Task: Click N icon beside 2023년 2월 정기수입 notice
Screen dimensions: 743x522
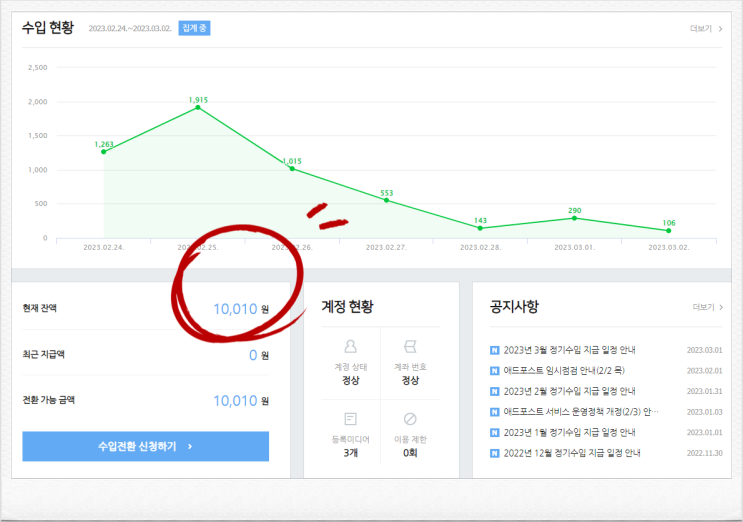Action: pos(495,392)
